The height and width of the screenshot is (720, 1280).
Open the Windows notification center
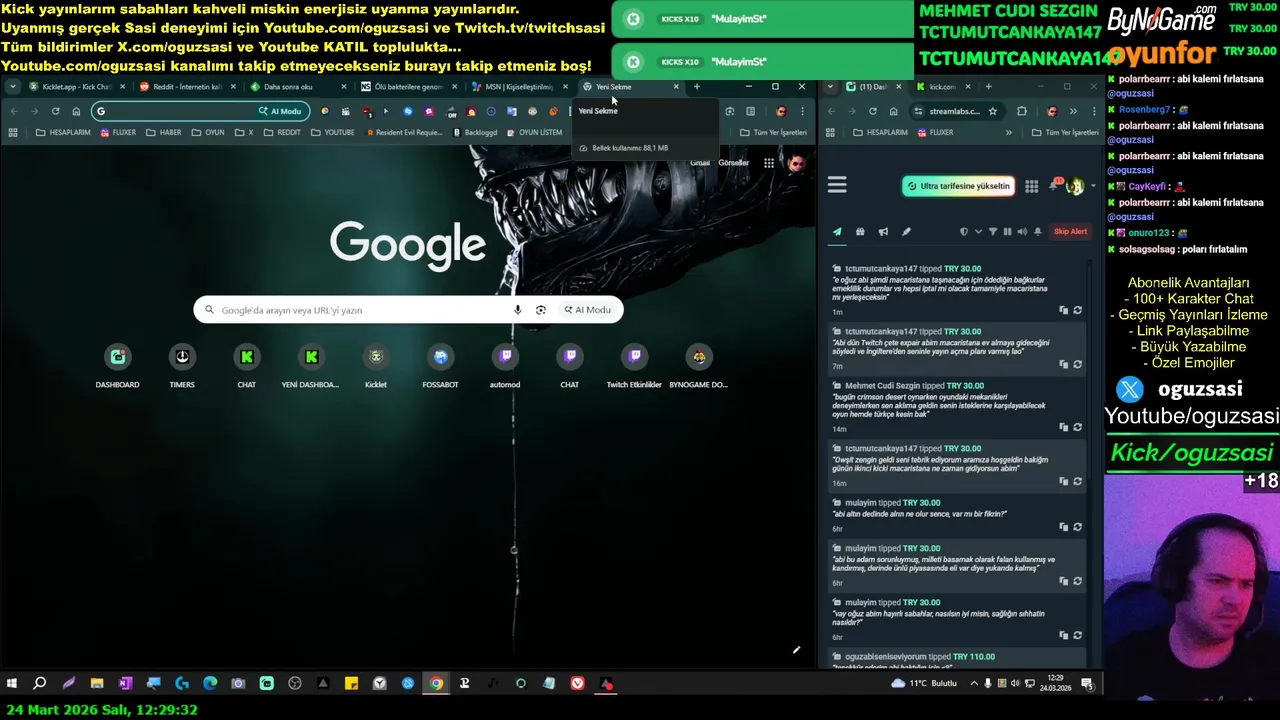tap(1087, 684)
